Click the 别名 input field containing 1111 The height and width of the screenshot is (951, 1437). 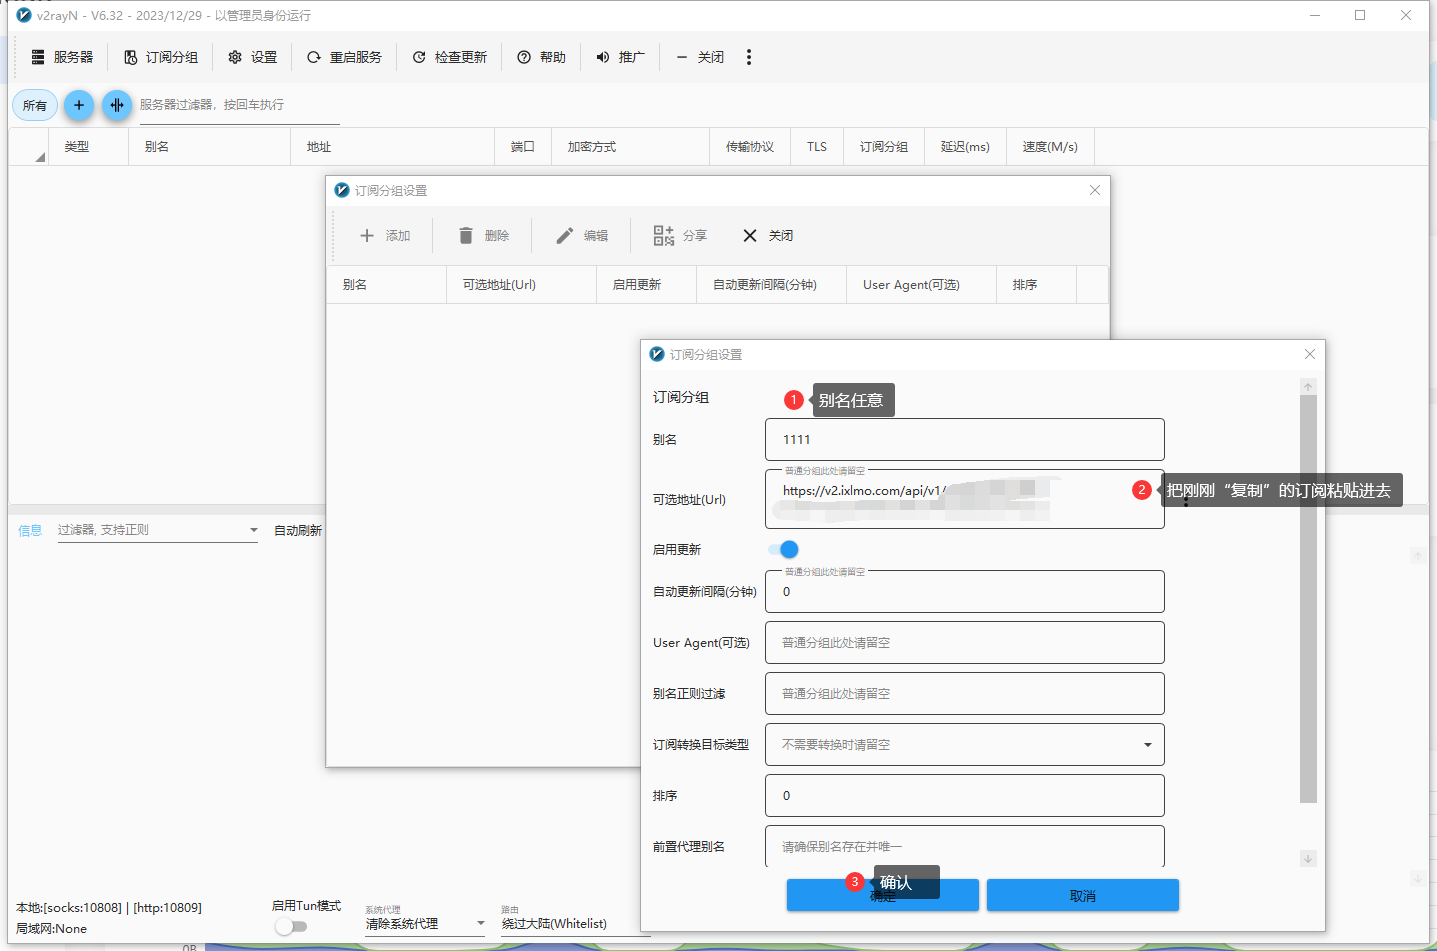coord(964,440)
